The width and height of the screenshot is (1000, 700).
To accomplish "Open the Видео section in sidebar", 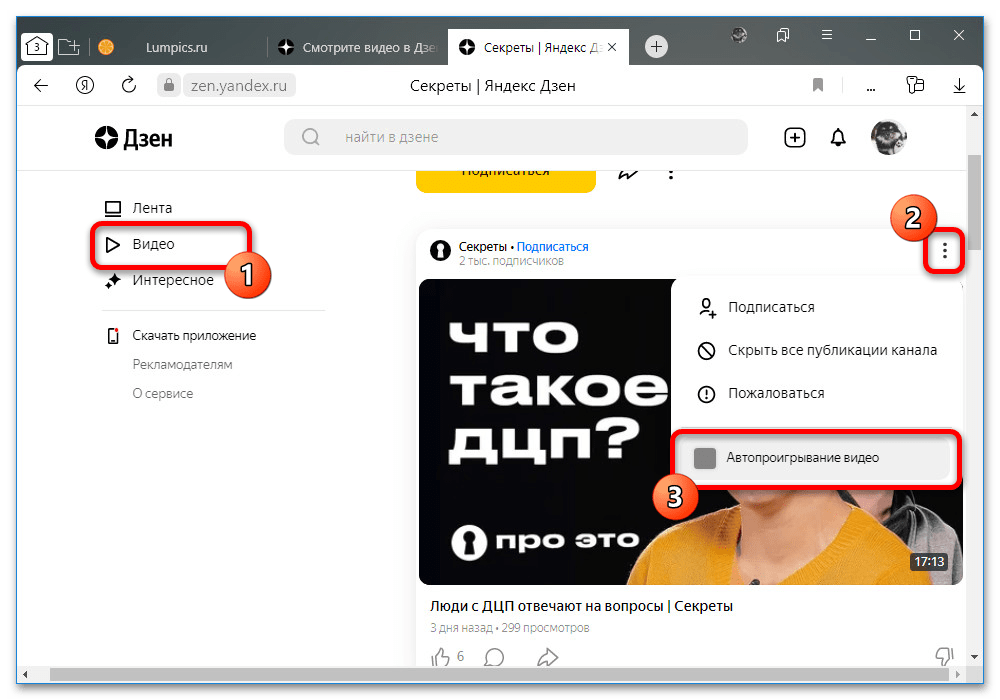I will click(153, 244).
